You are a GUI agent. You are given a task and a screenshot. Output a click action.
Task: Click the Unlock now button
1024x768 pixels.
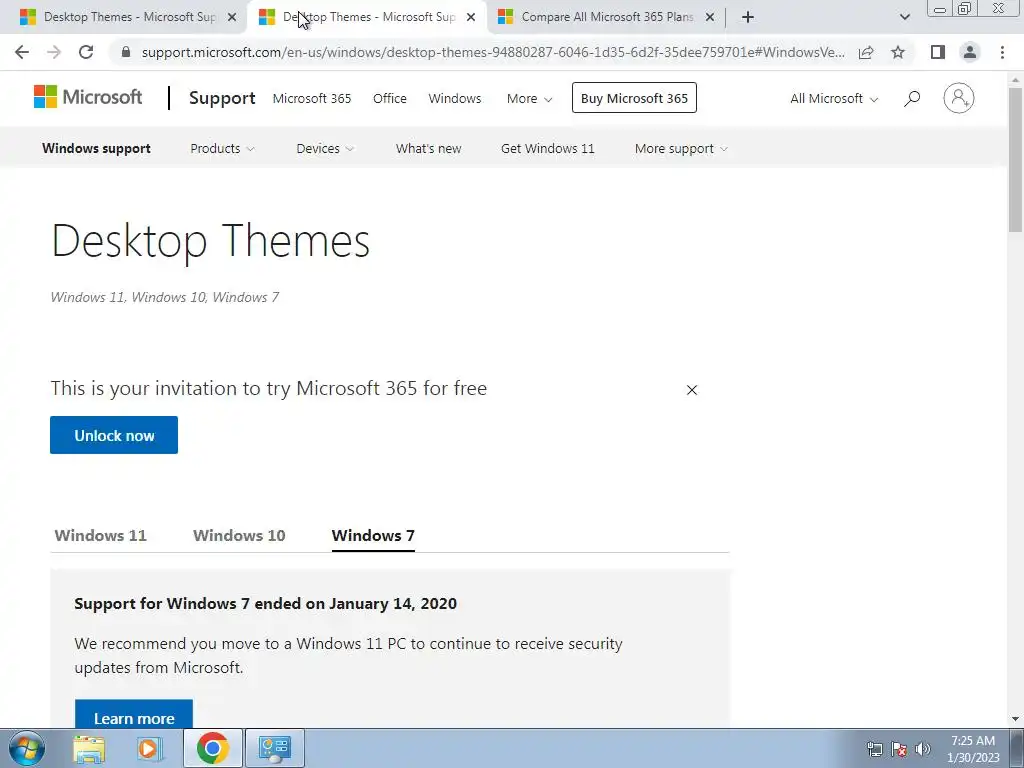click(x=114, y=435)
